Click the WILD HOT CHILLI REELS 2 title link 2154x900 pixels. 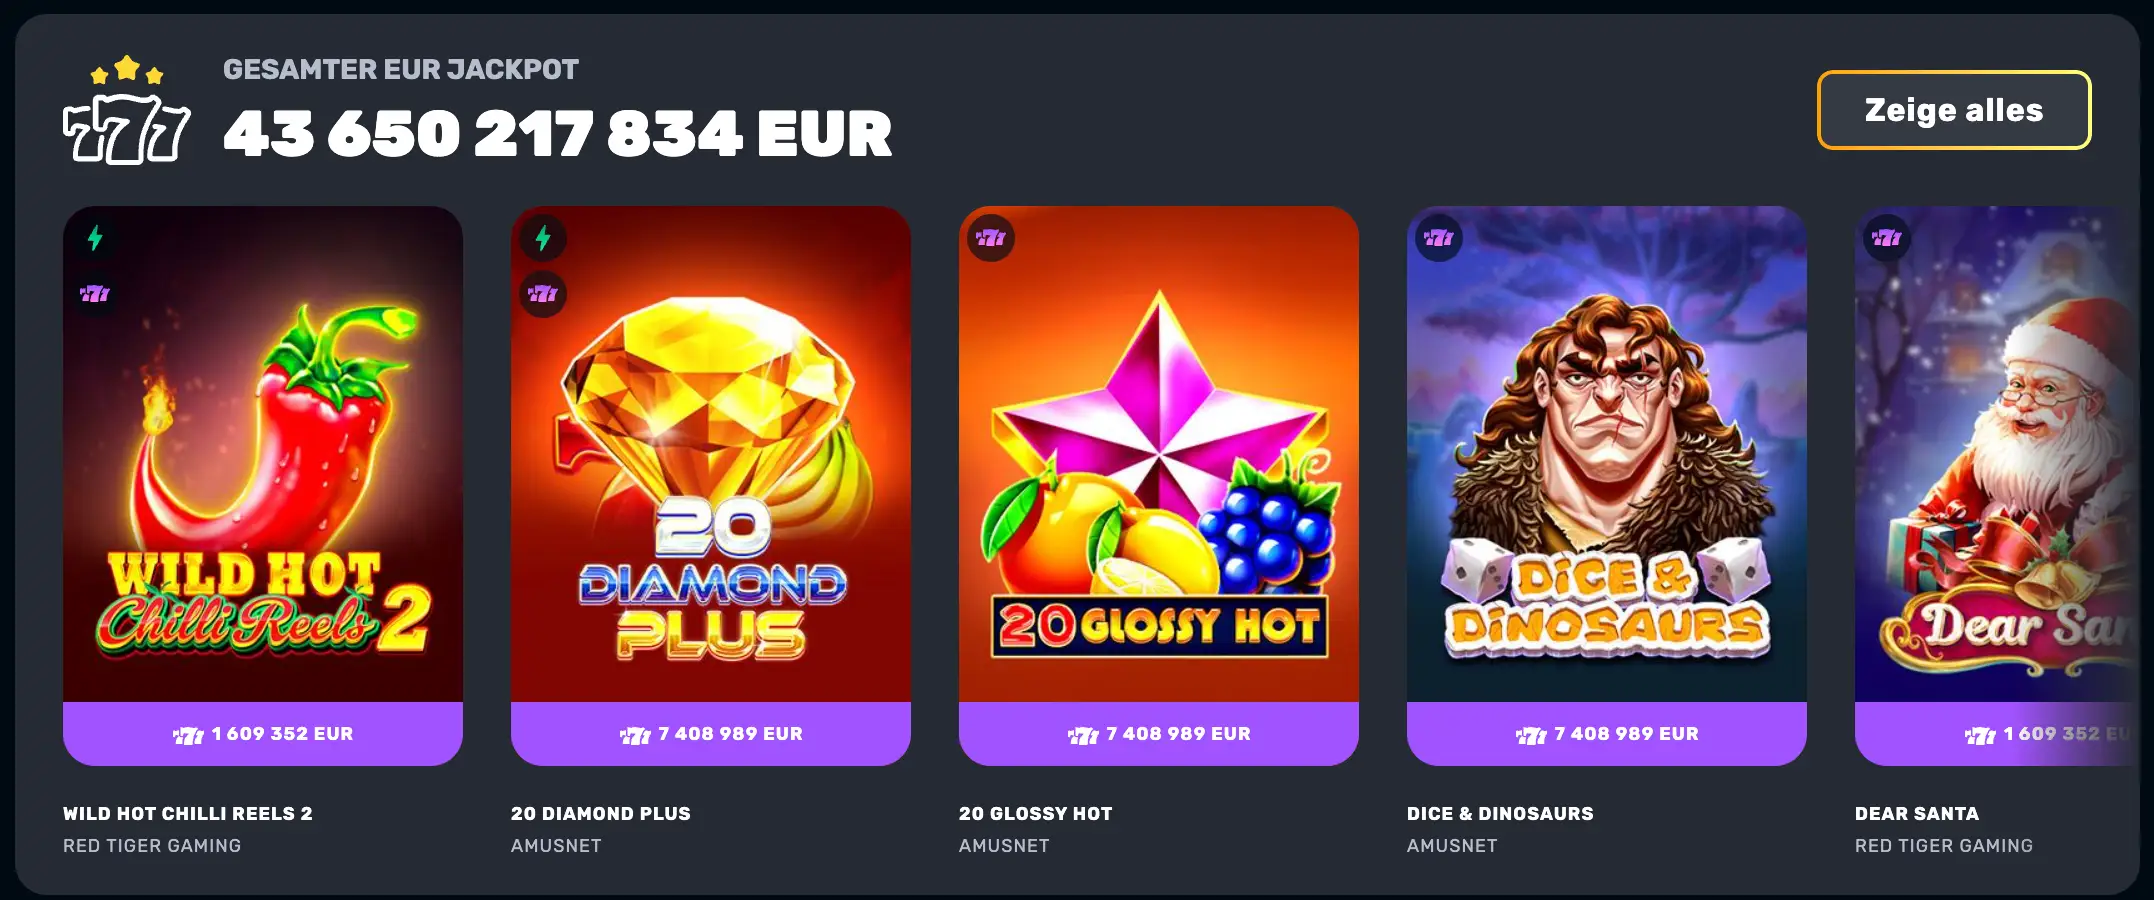[x=188, y=814]
